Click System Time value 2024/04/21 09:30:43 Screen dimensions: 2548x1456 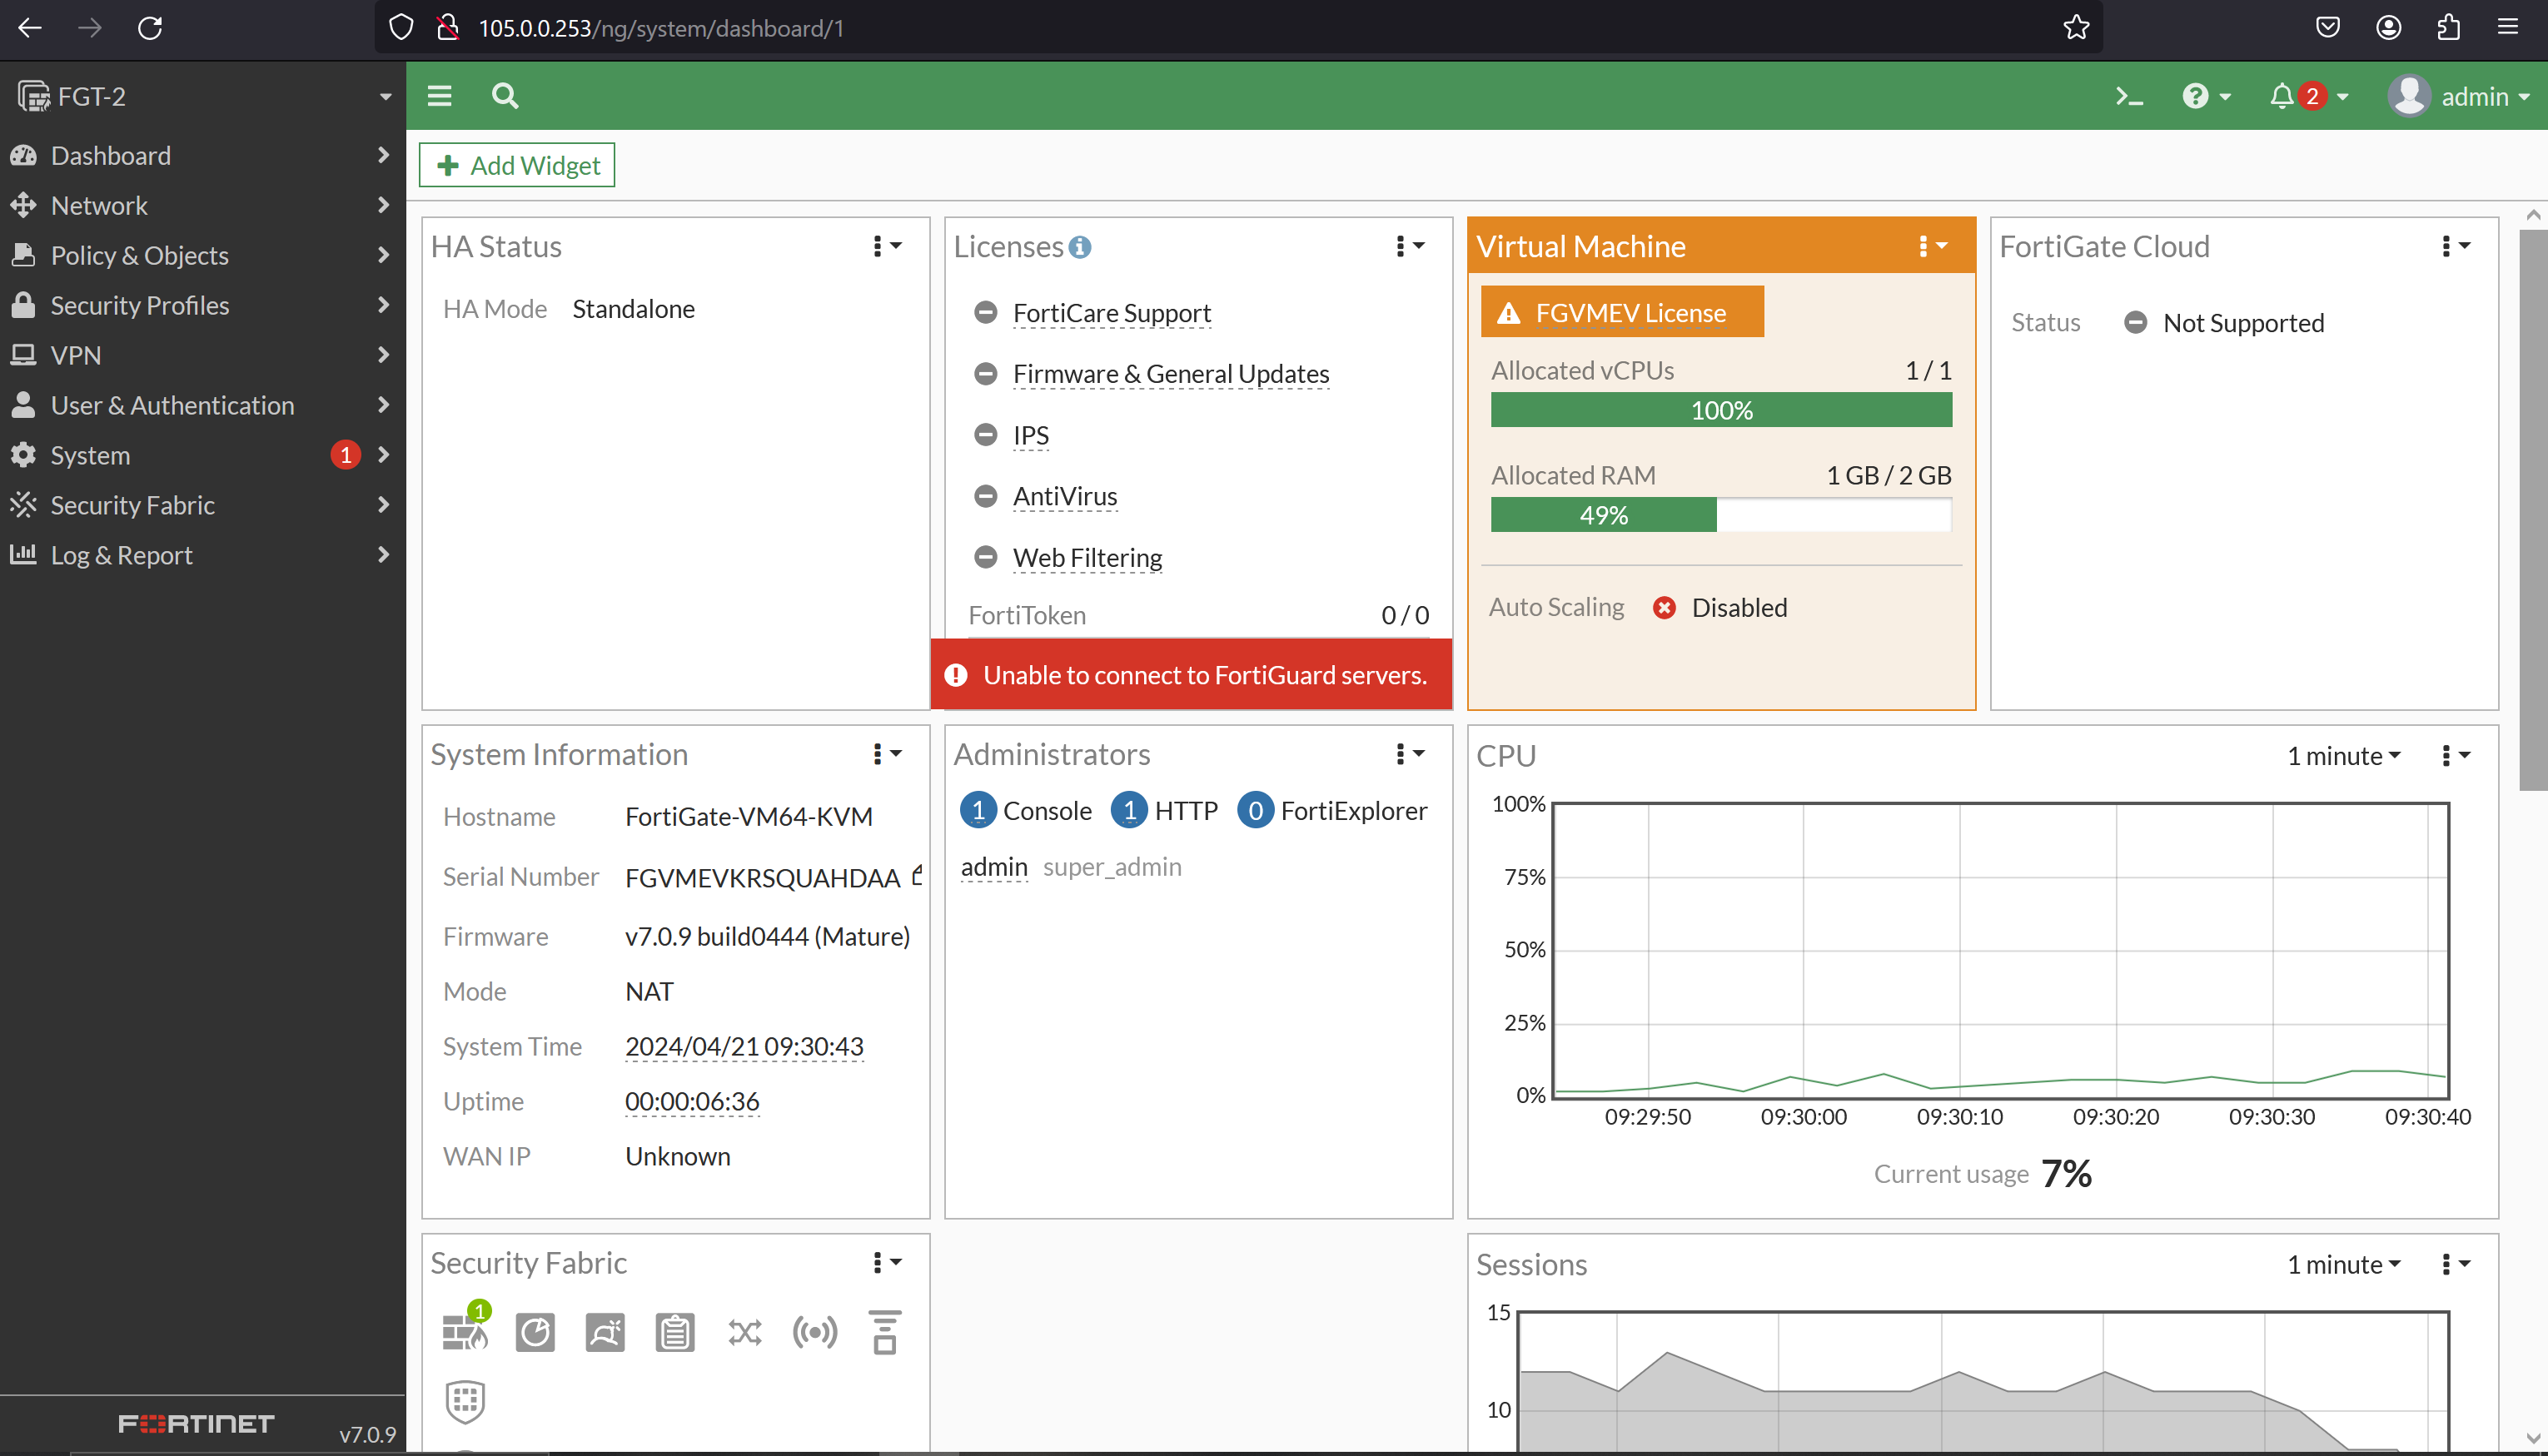[x=744, y=1046]
